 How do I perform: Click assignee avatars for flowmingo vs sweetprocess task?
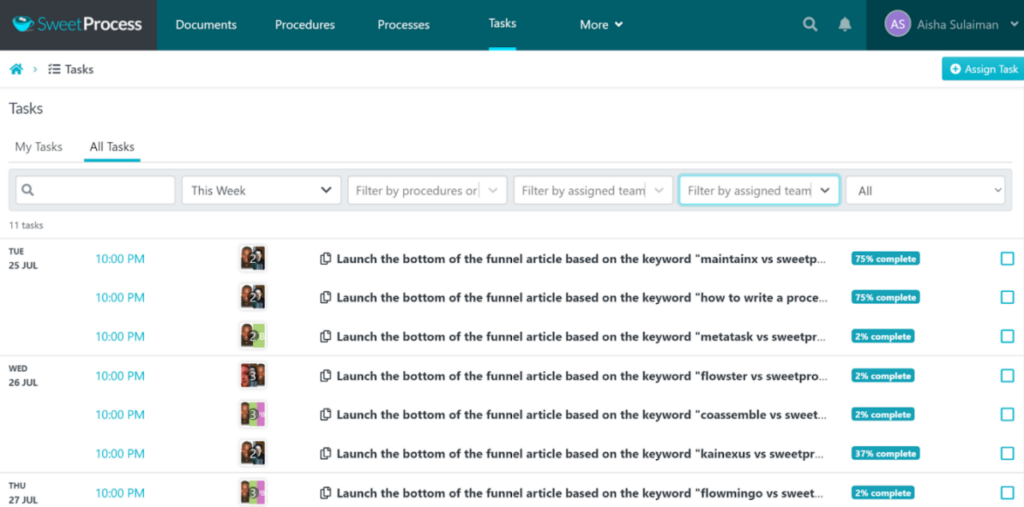(253, 493)
